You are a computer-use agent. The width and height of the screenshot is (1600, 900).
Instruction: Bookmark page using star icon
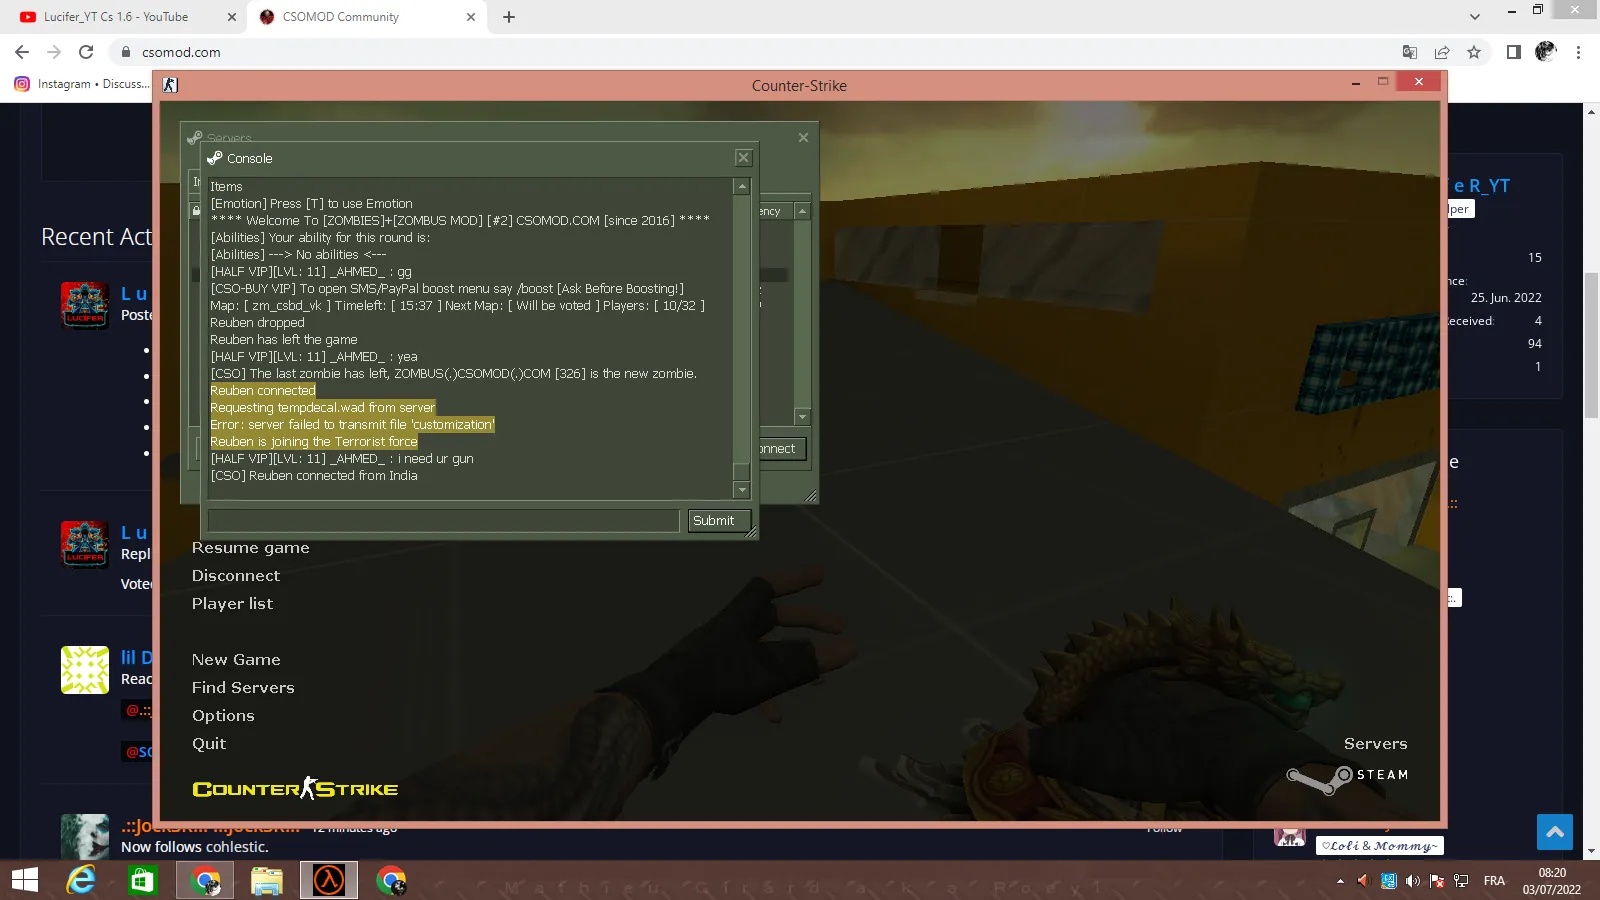tap(1474, 52)
